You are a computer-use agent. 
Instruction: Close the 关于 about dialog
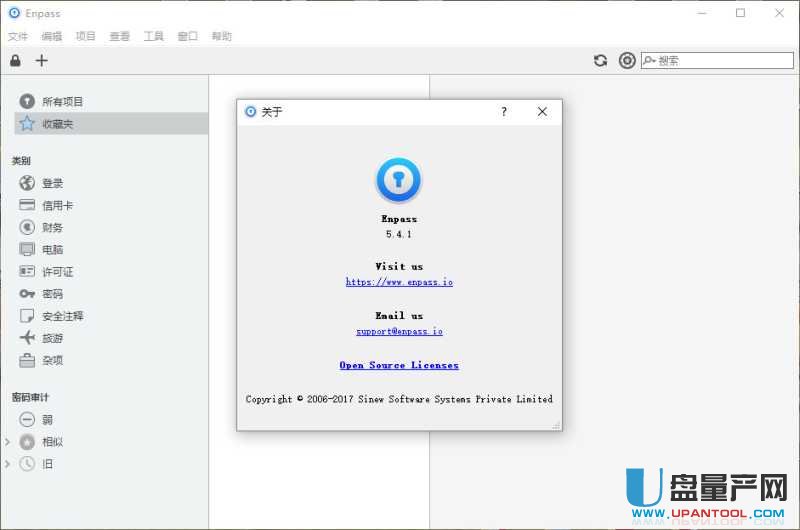(x=542, y=112)
